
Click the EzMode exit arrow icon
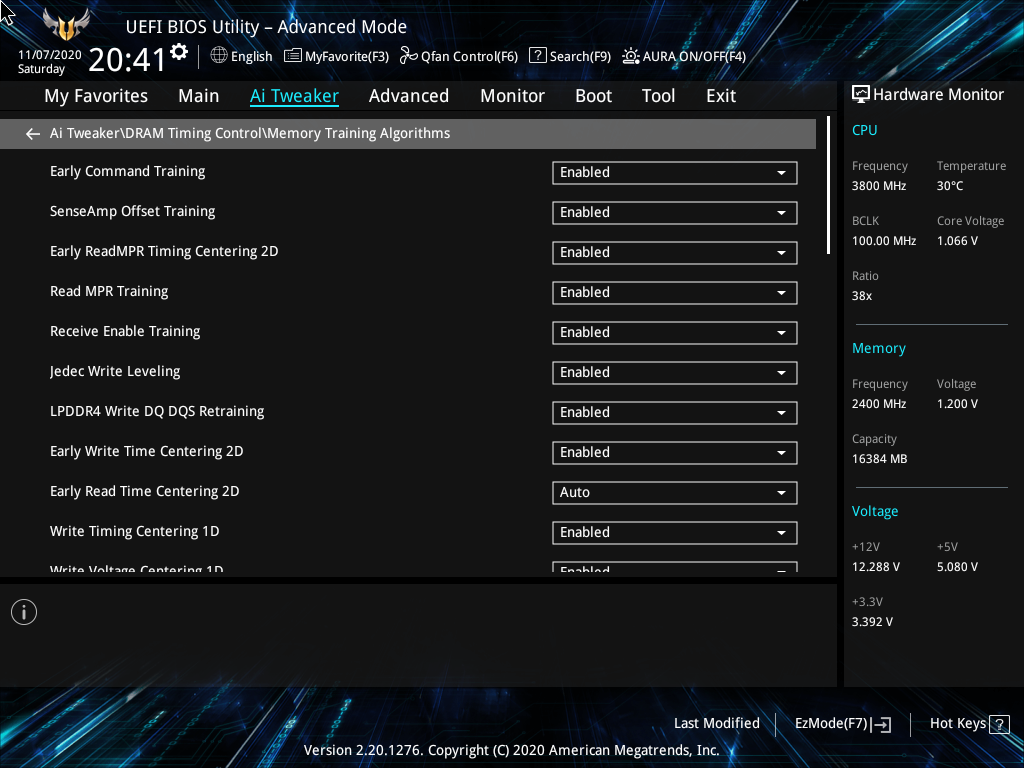coord(881,724)
